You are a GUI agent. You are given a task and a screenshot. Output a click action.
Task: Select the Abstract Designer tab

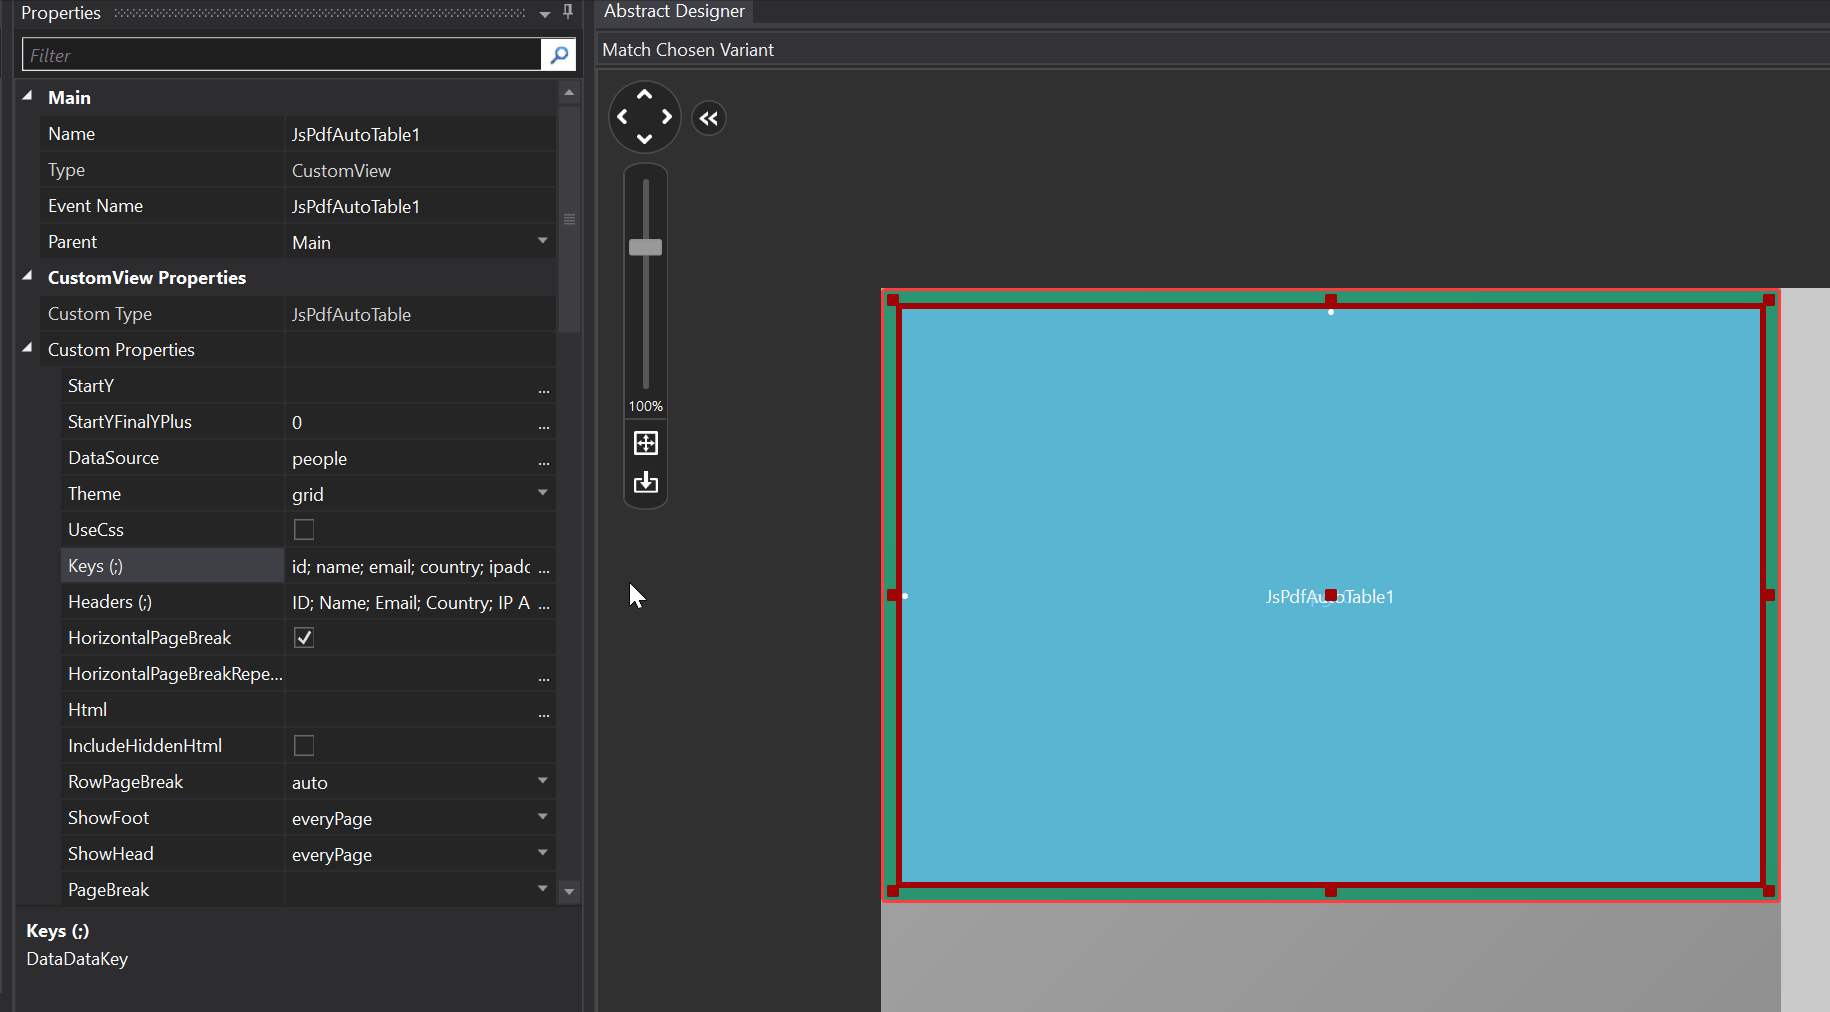[x=674, y=11]
